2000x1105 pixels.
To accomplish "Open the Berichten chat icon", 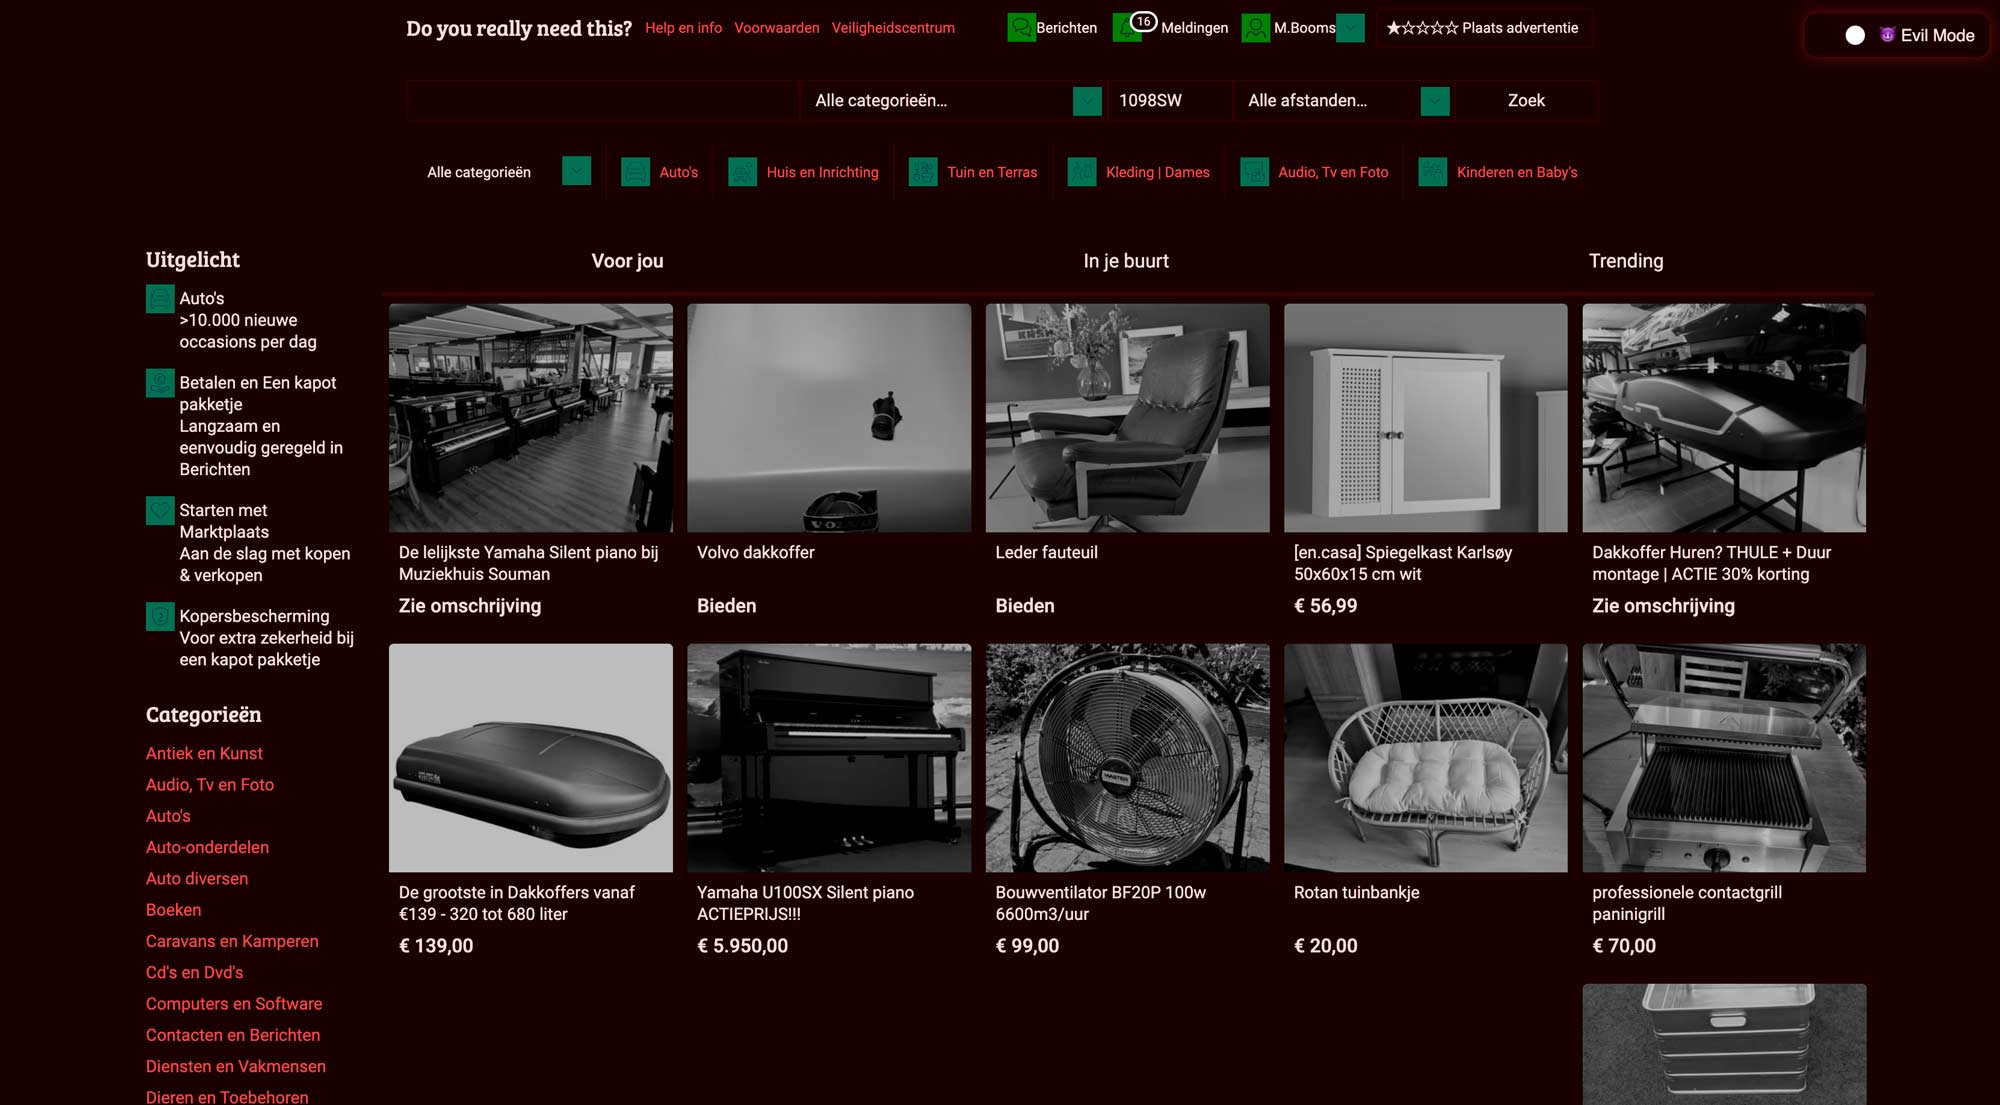I will [1020, 28].
